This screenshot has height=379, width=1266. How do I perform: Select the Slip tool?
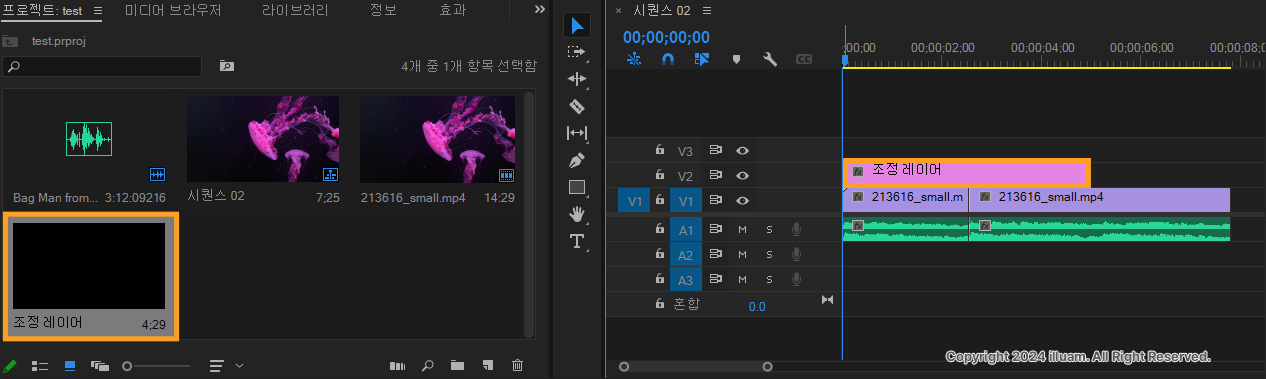[577, 133]
